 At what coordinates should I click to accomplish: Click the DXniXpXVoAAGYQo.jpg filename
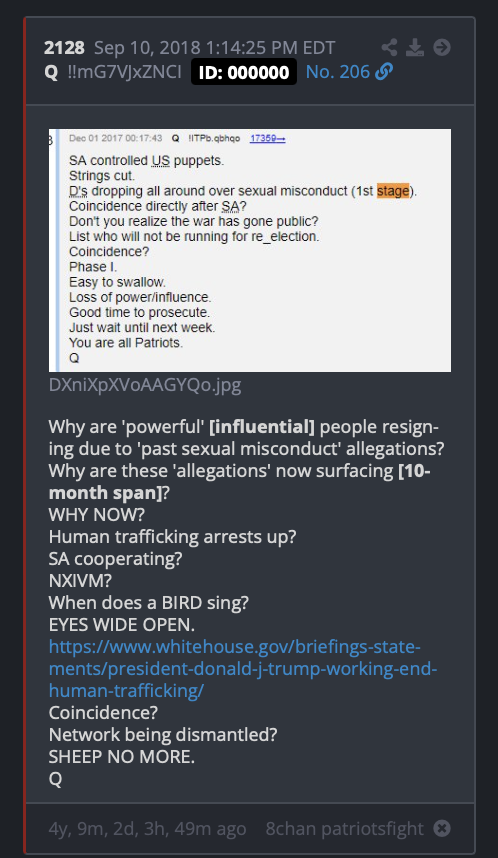[144, 385]
